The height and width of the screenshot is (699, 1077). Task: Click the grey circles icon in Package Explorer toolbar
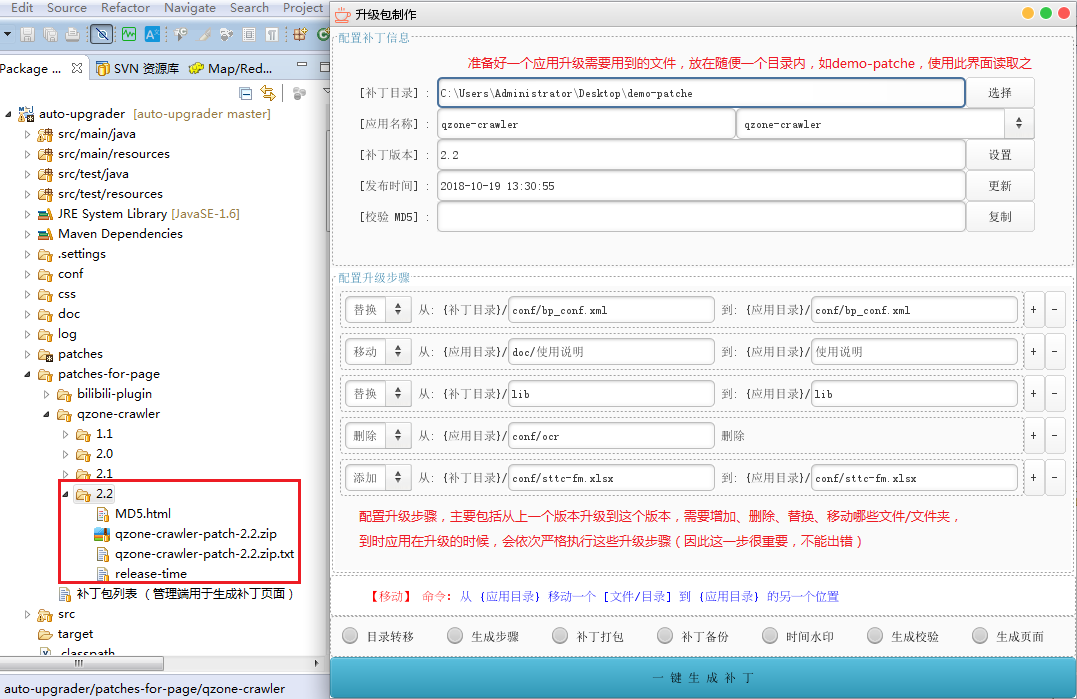(x=299, y=93)
